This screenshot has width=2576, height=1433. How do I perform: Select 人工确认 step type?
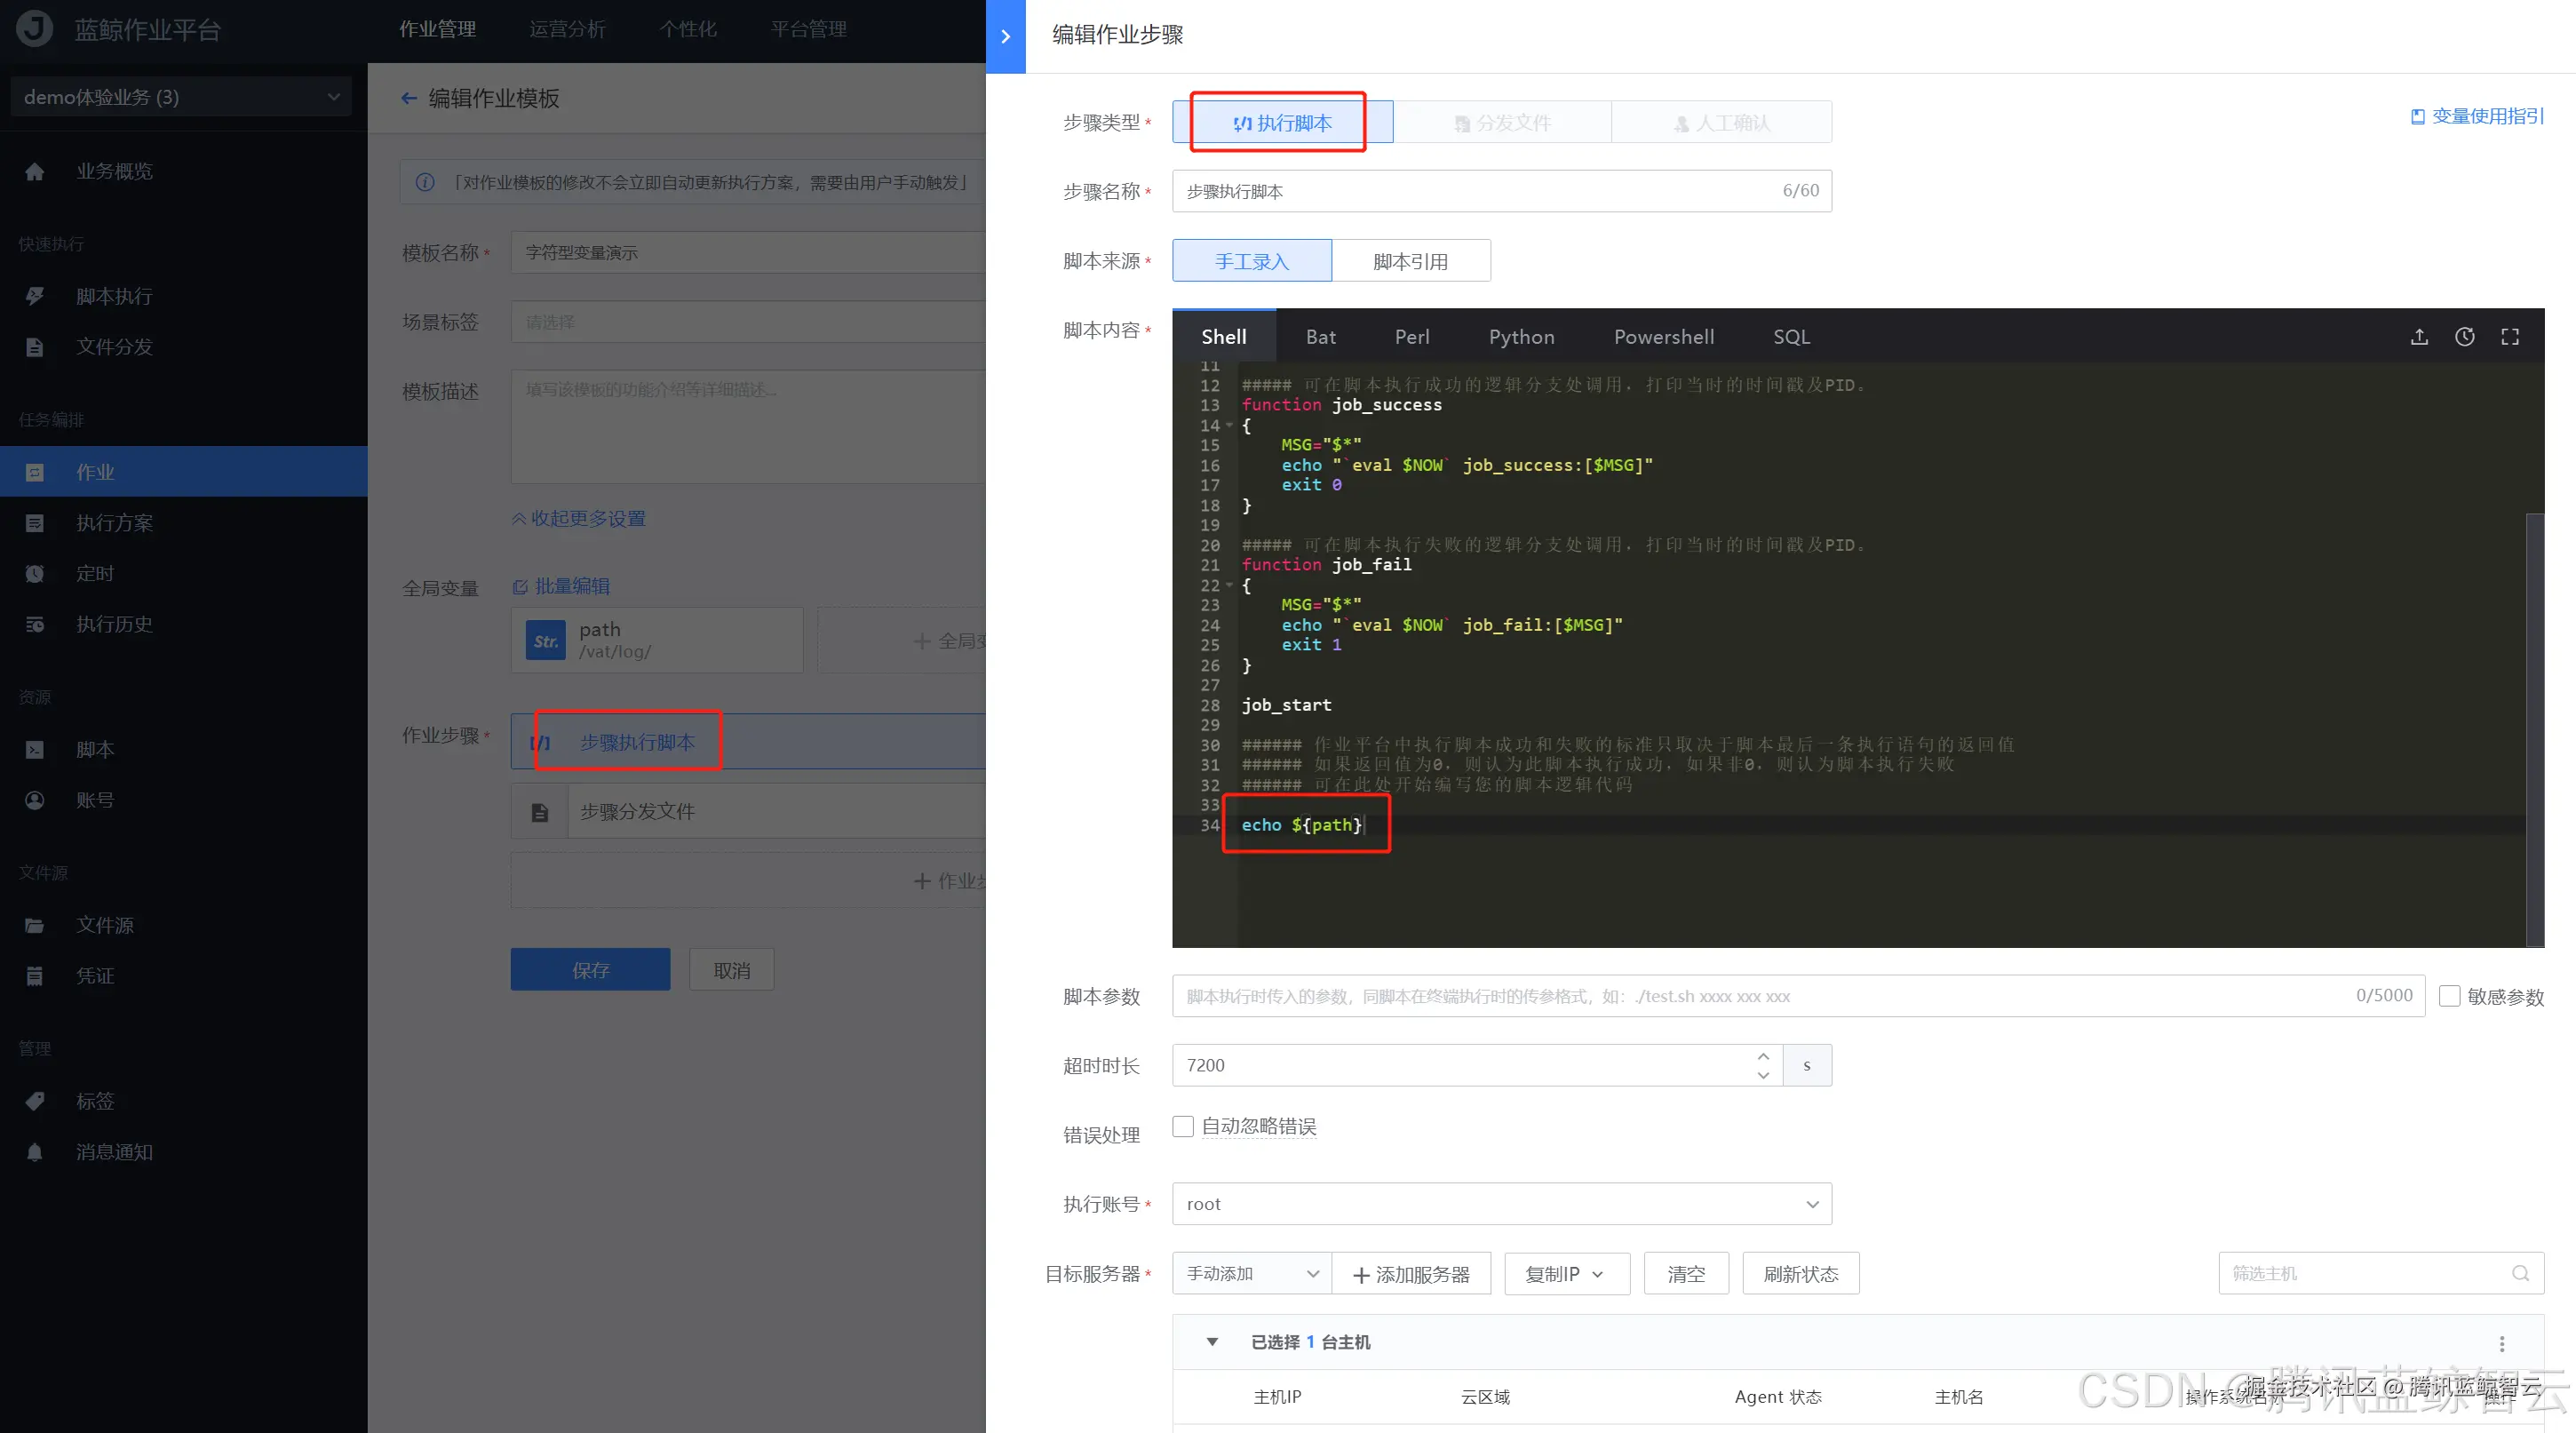click(1722, 123)
